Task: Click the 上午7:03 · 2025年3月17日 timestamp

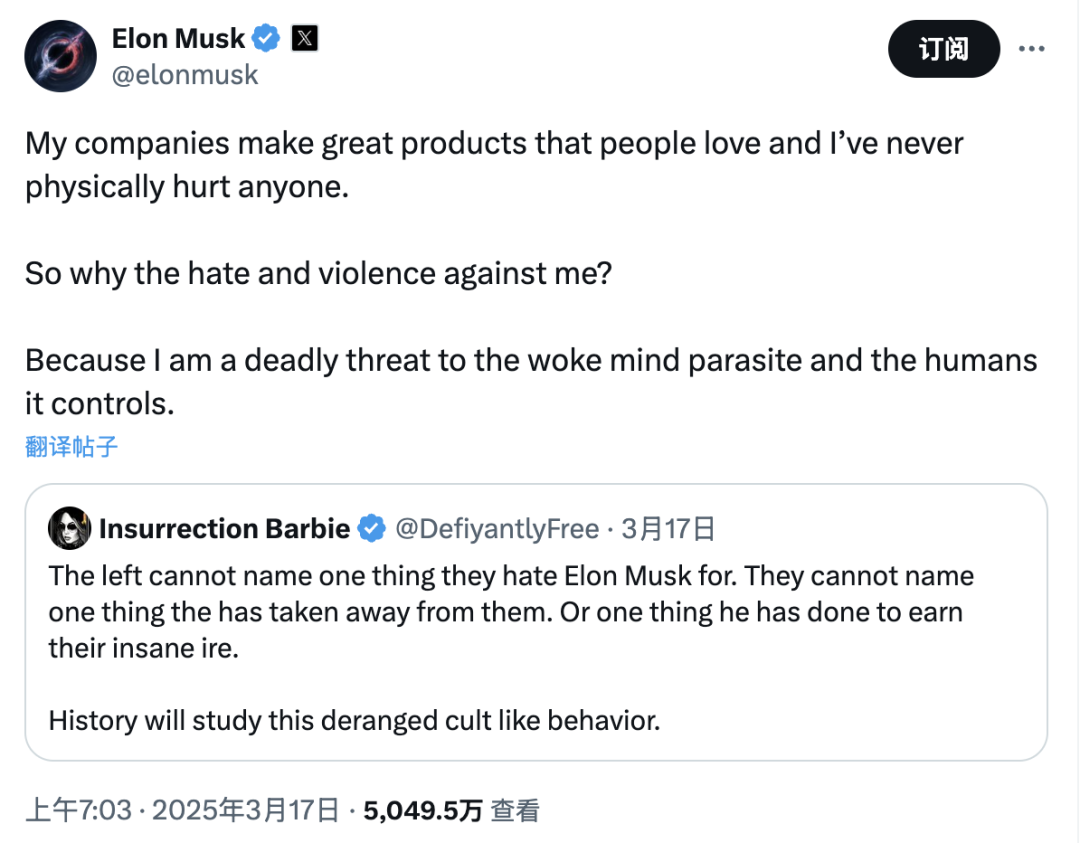Action: (183, 810)
